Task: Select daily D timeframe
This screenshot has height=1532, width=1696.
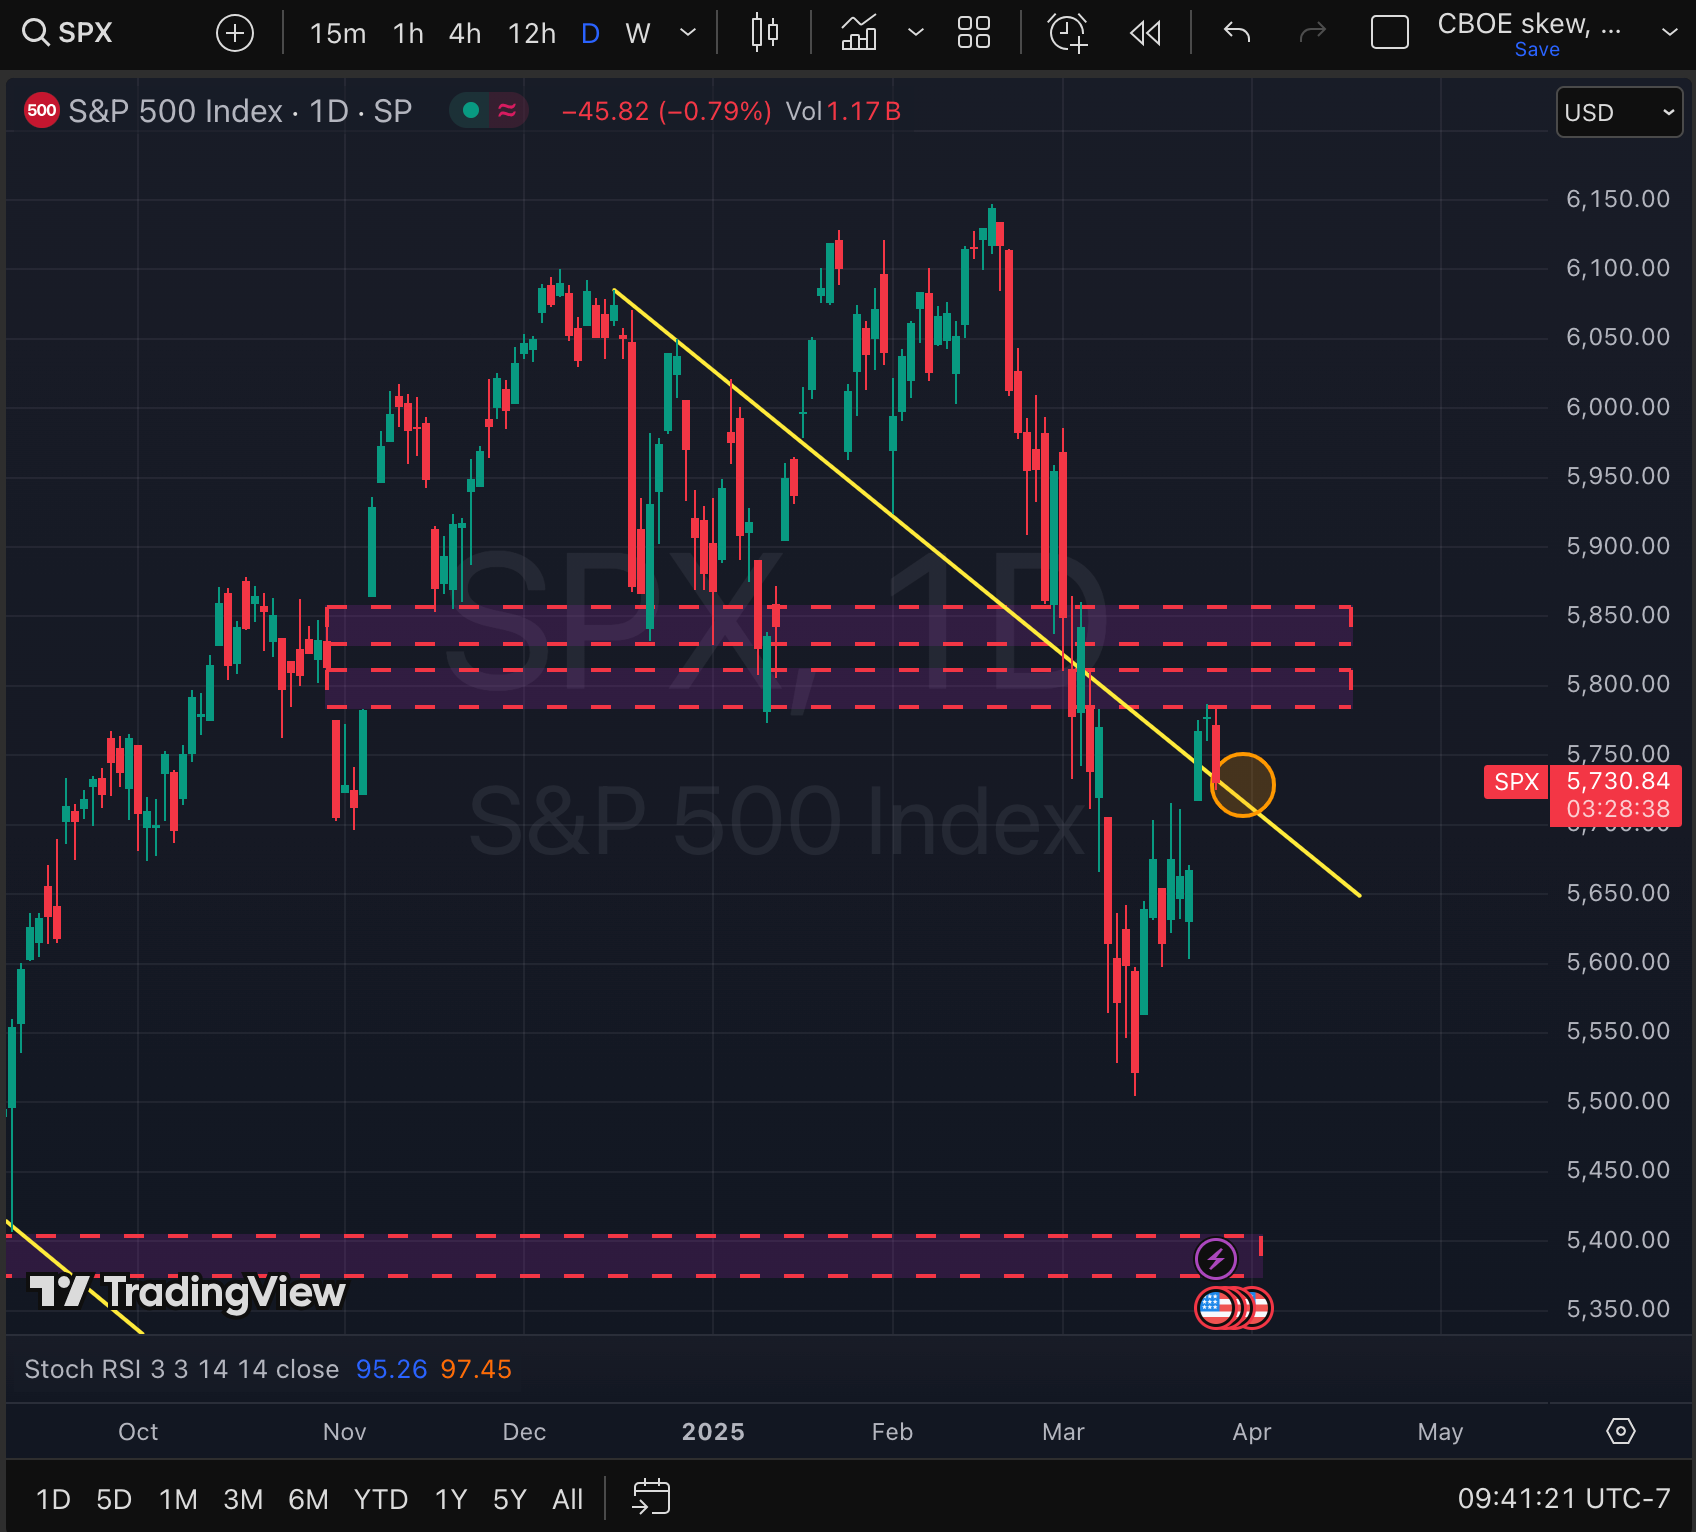Action: [590, 33]
